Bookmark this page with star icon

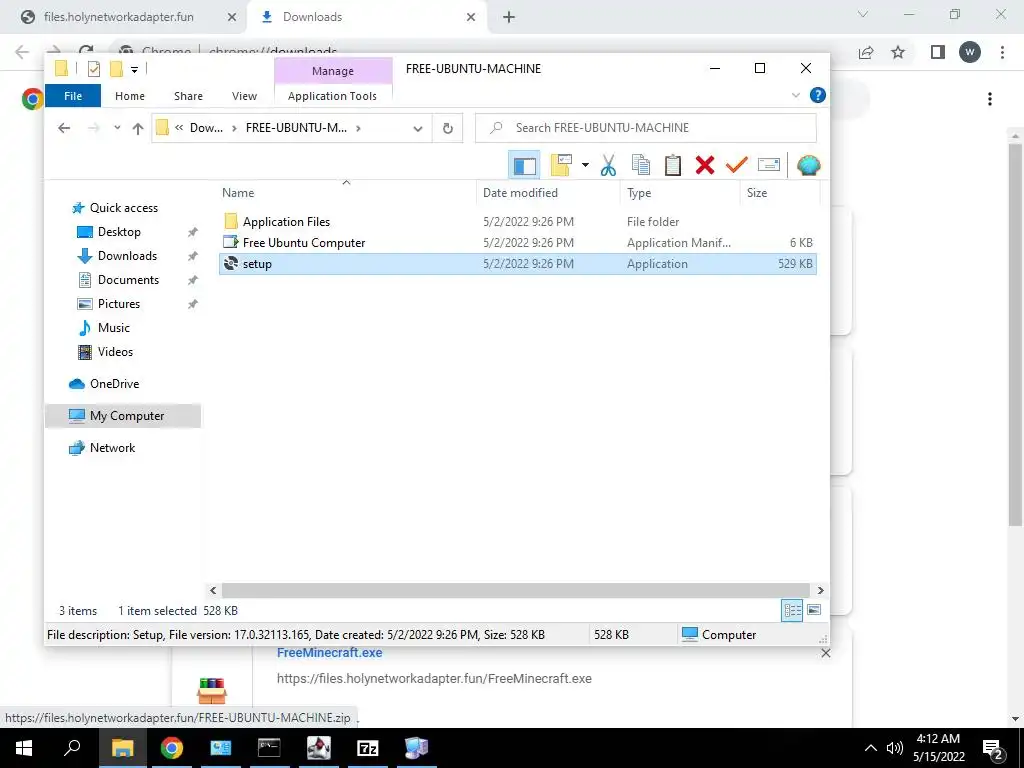coord(898,52)
